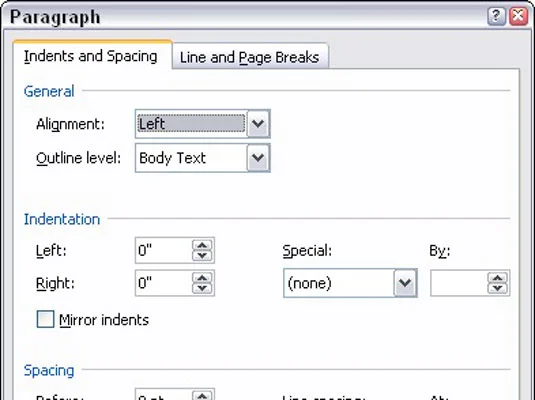Image resolution: width=535 pixels, height=400 pixels.
Task: Enable the Mirror indents checkbox
Action: (x=45, y=319)
